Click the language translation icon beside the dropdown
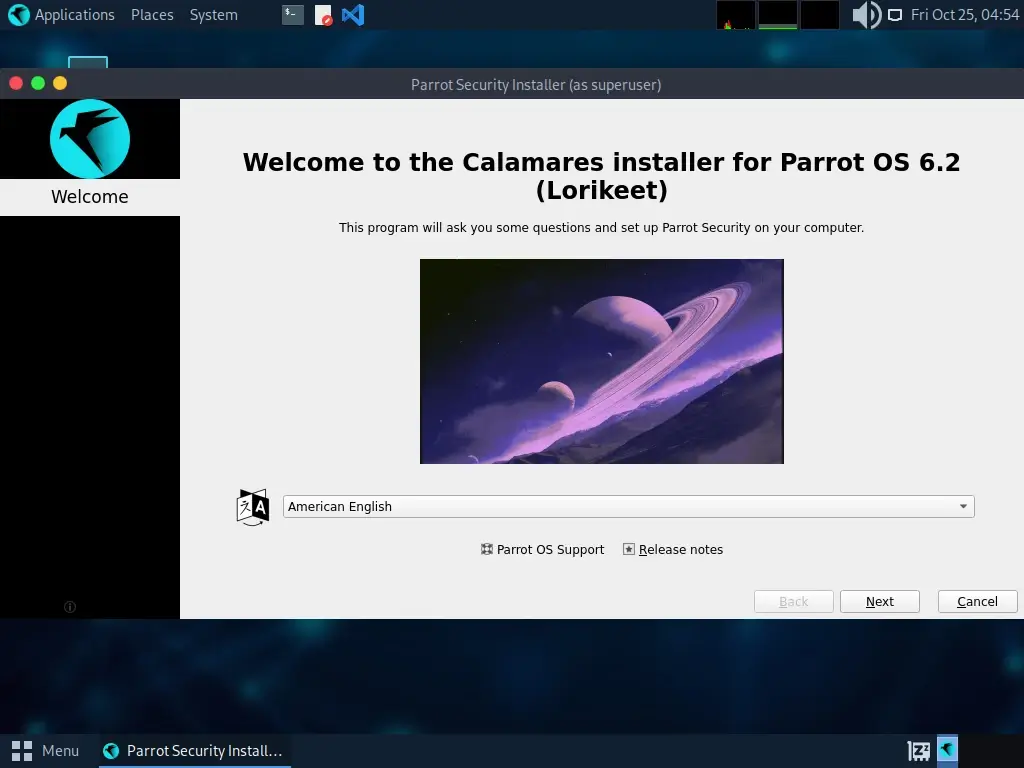 tap(252, 506)
